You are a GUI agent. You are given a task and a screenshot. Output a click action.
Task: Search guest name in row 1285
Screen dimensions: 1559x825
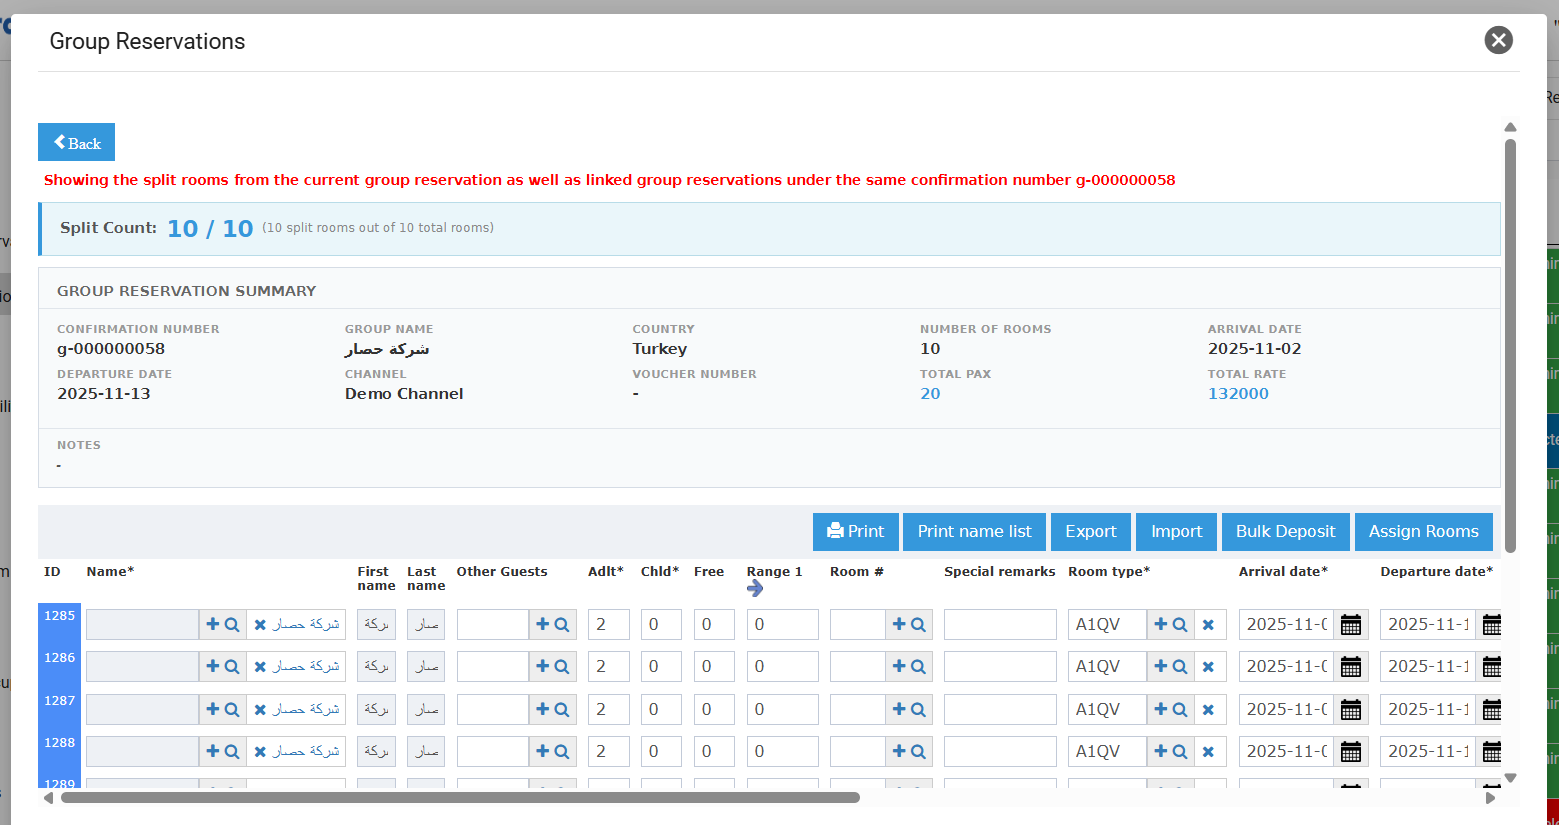[x=232, y=624]
